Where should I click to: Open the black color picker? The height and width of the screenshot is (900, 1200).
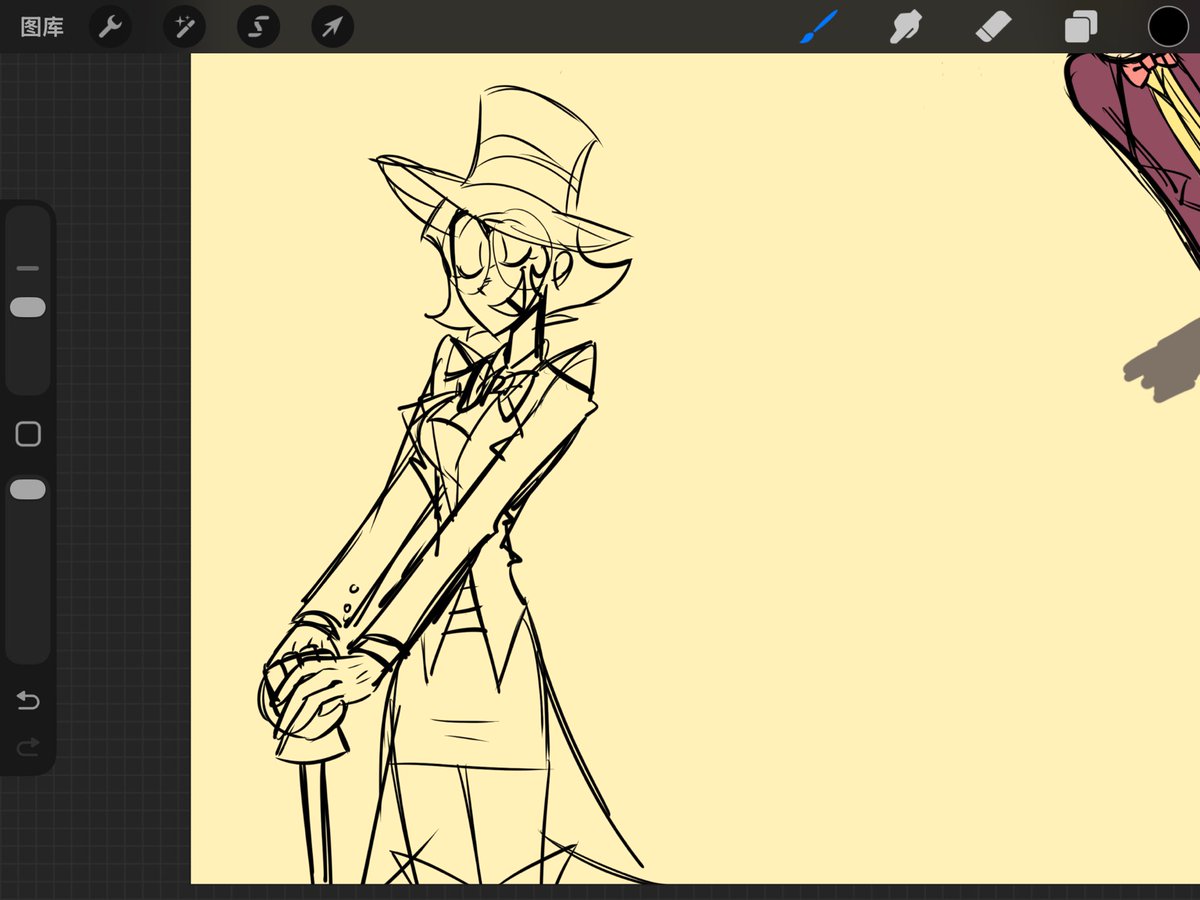pyautogui.click(x=1167, y=27)
